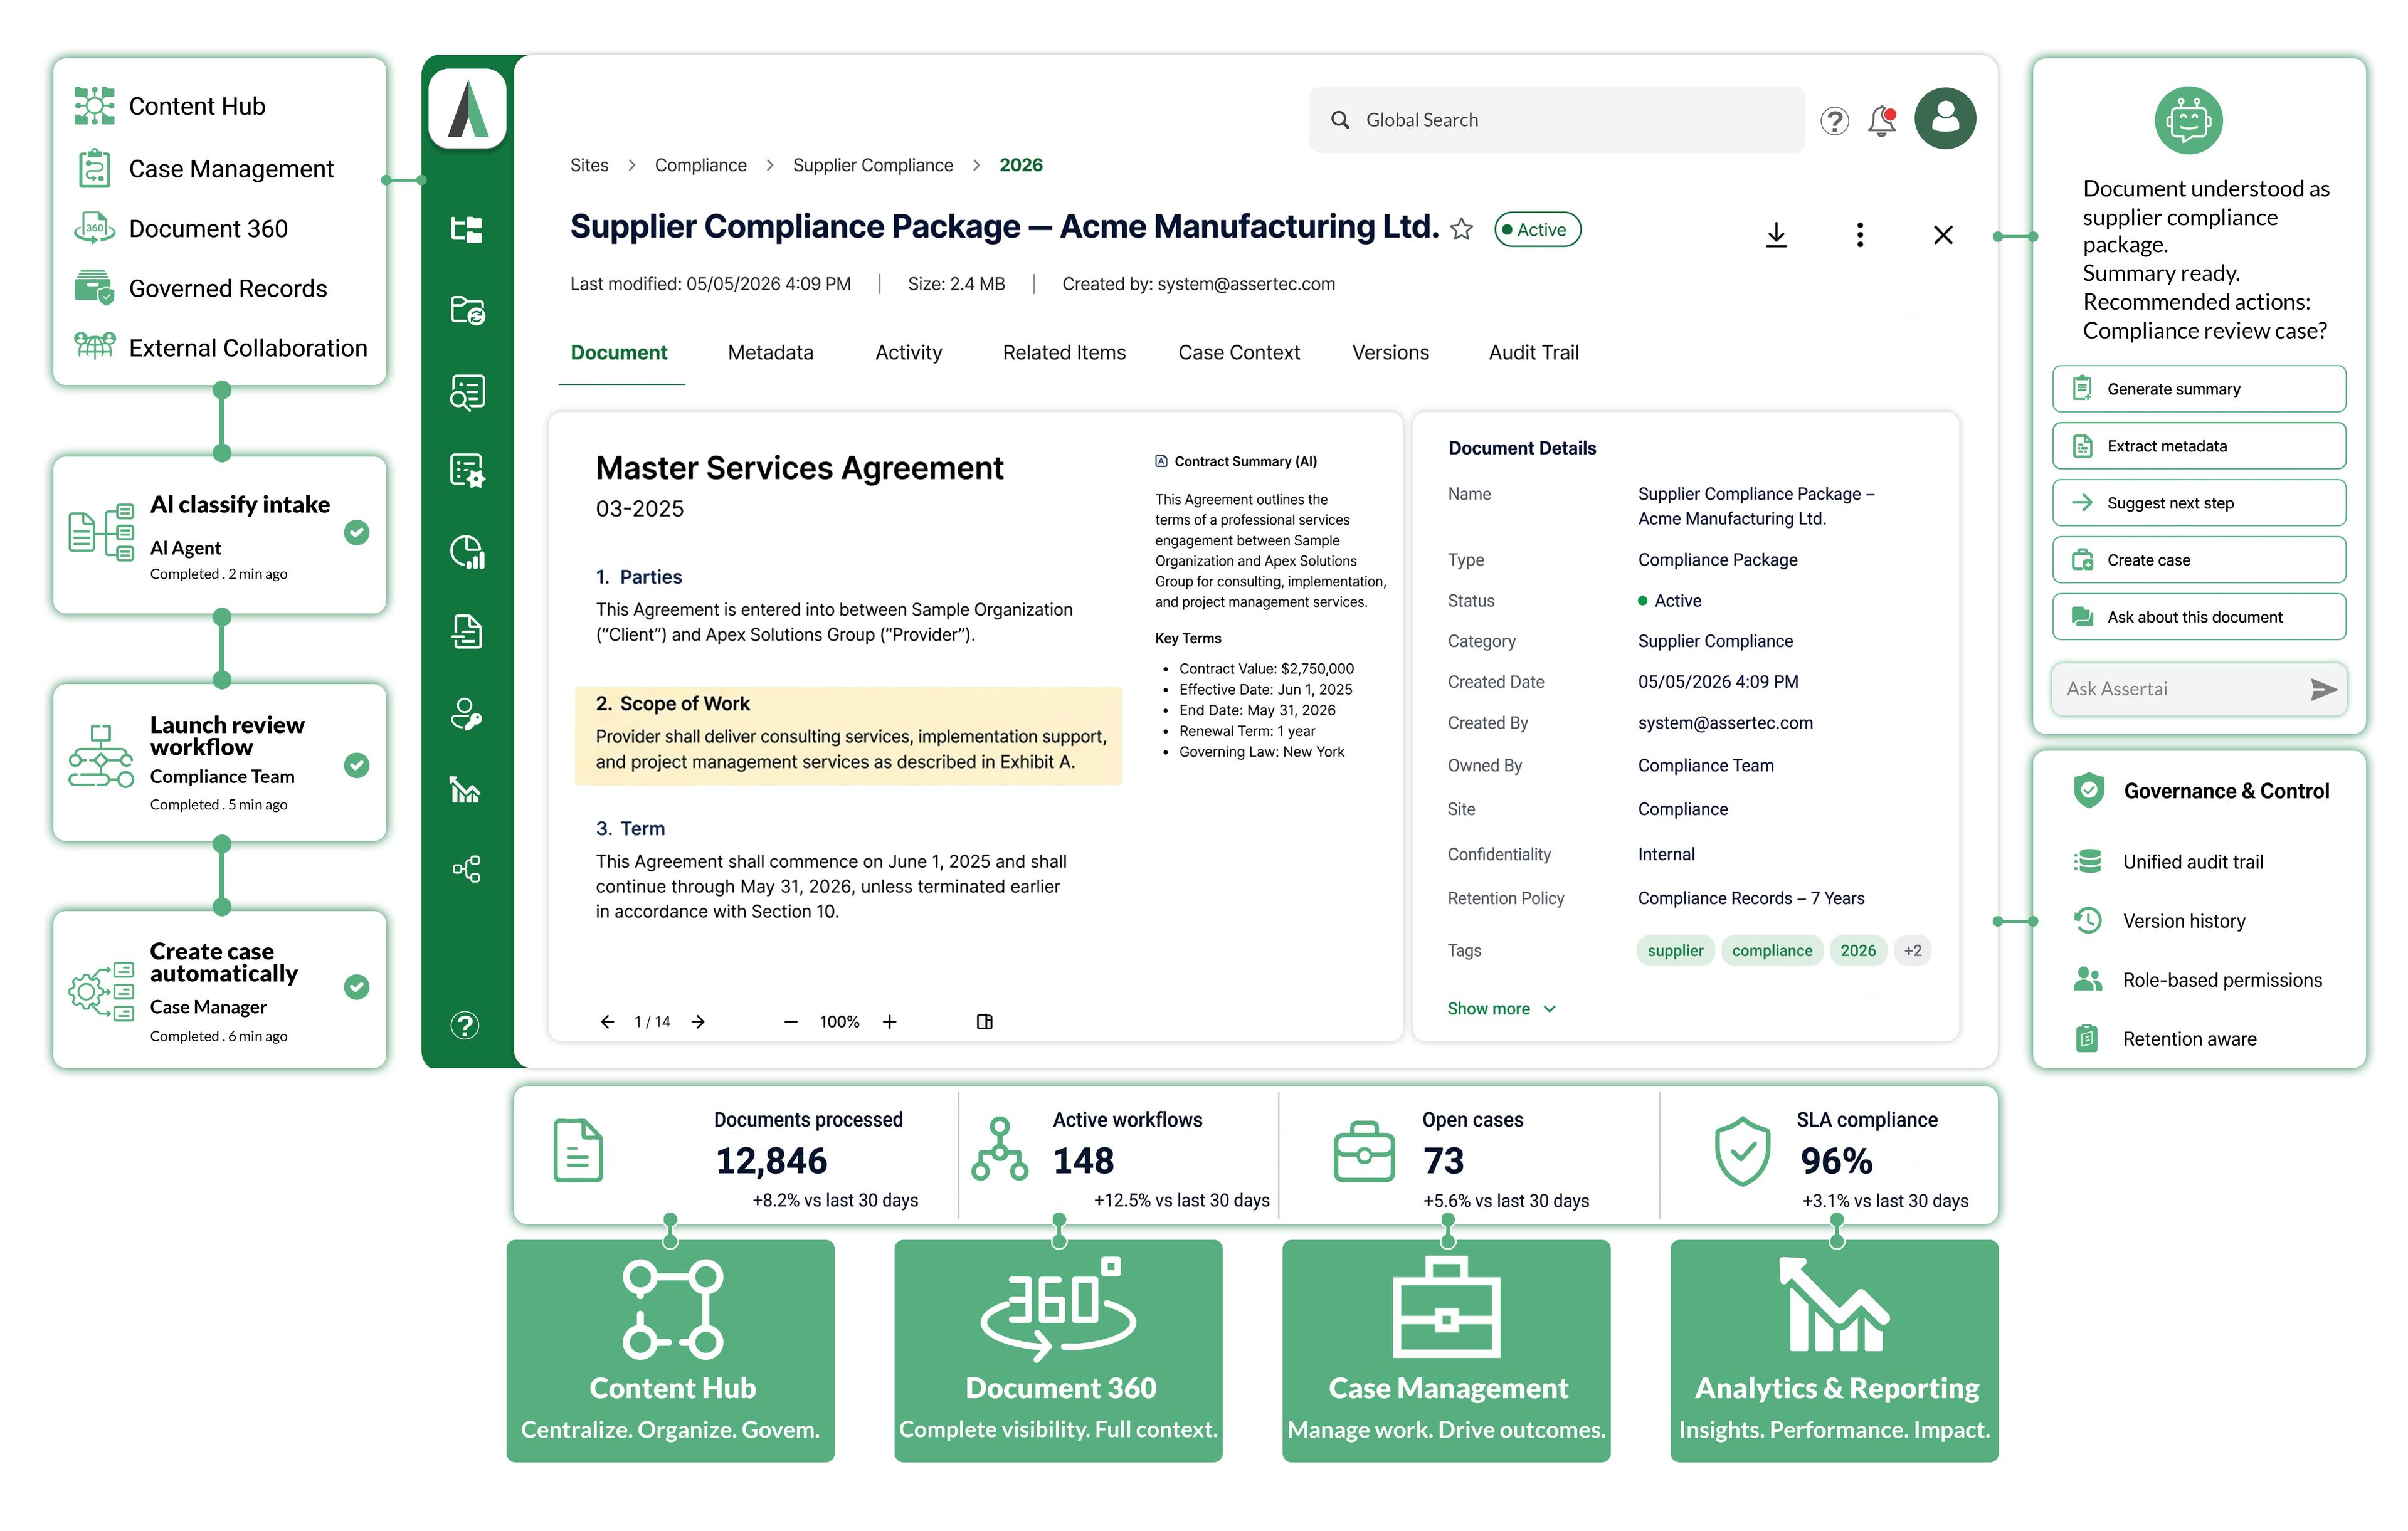The height and width of the screenshot is (1531, 2408).
Task: Open the Case Context tab
Action: point(1239,353)
